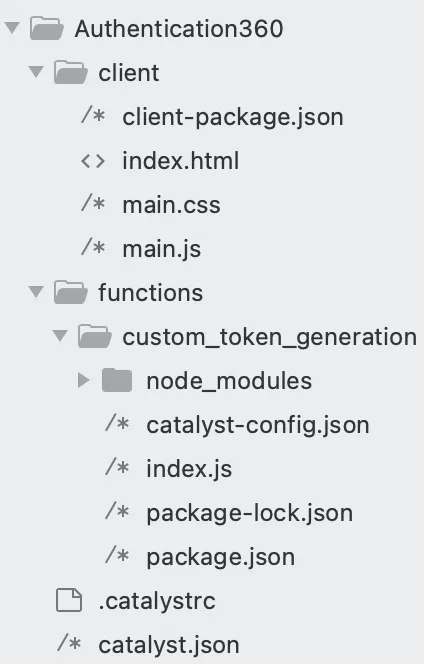Click the custom_token_generation folder icon

point(95,336)
